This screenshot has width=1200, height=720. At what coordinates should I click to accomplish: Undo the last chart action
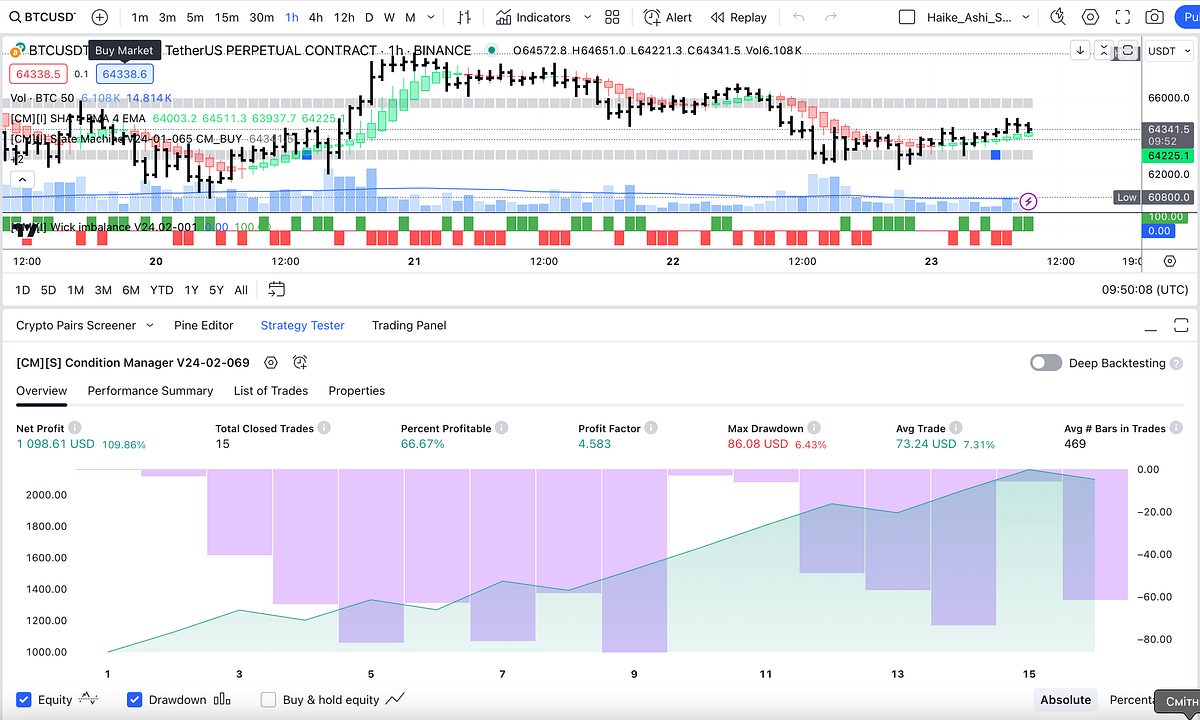(x=797, y=17)
